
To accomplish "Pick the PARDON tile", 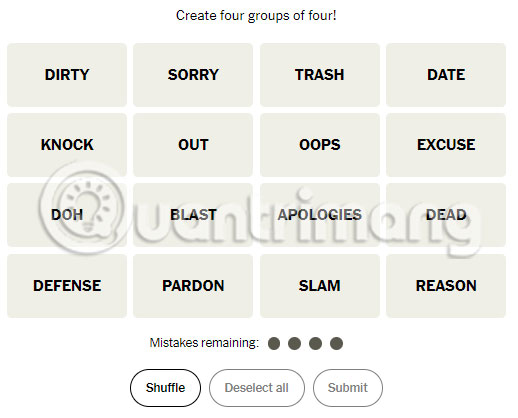I will point(193,286).
